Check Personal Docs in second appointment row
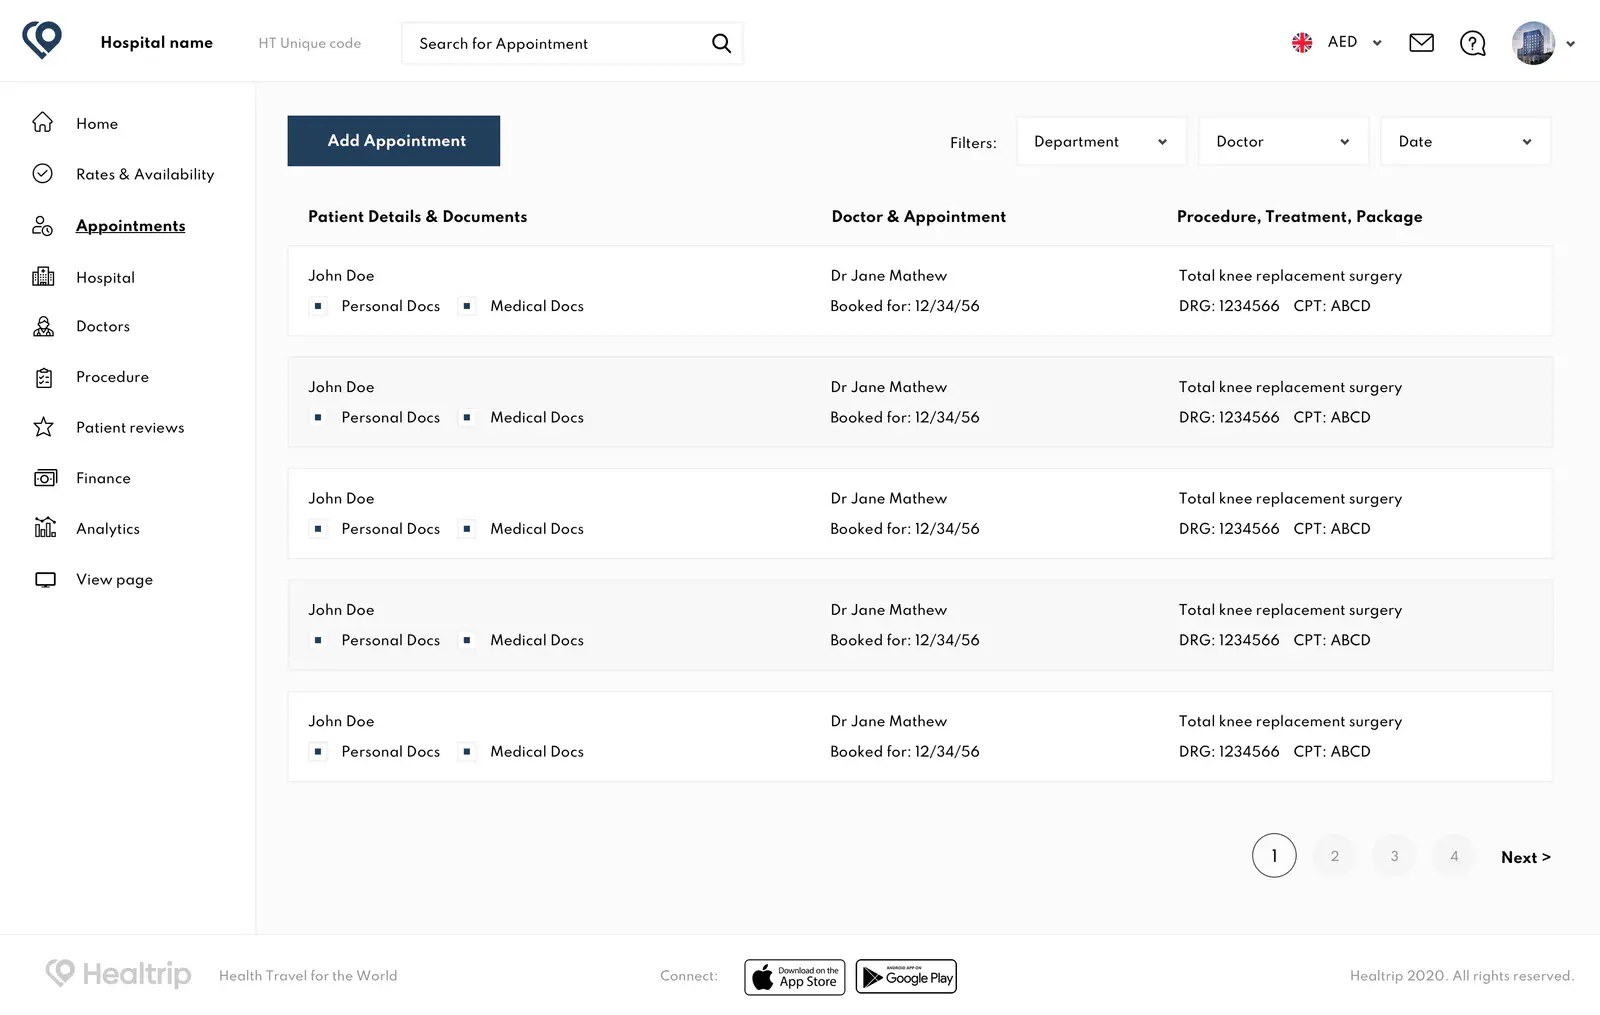Screen dimensions: 1600x1015 coord(318,417)
